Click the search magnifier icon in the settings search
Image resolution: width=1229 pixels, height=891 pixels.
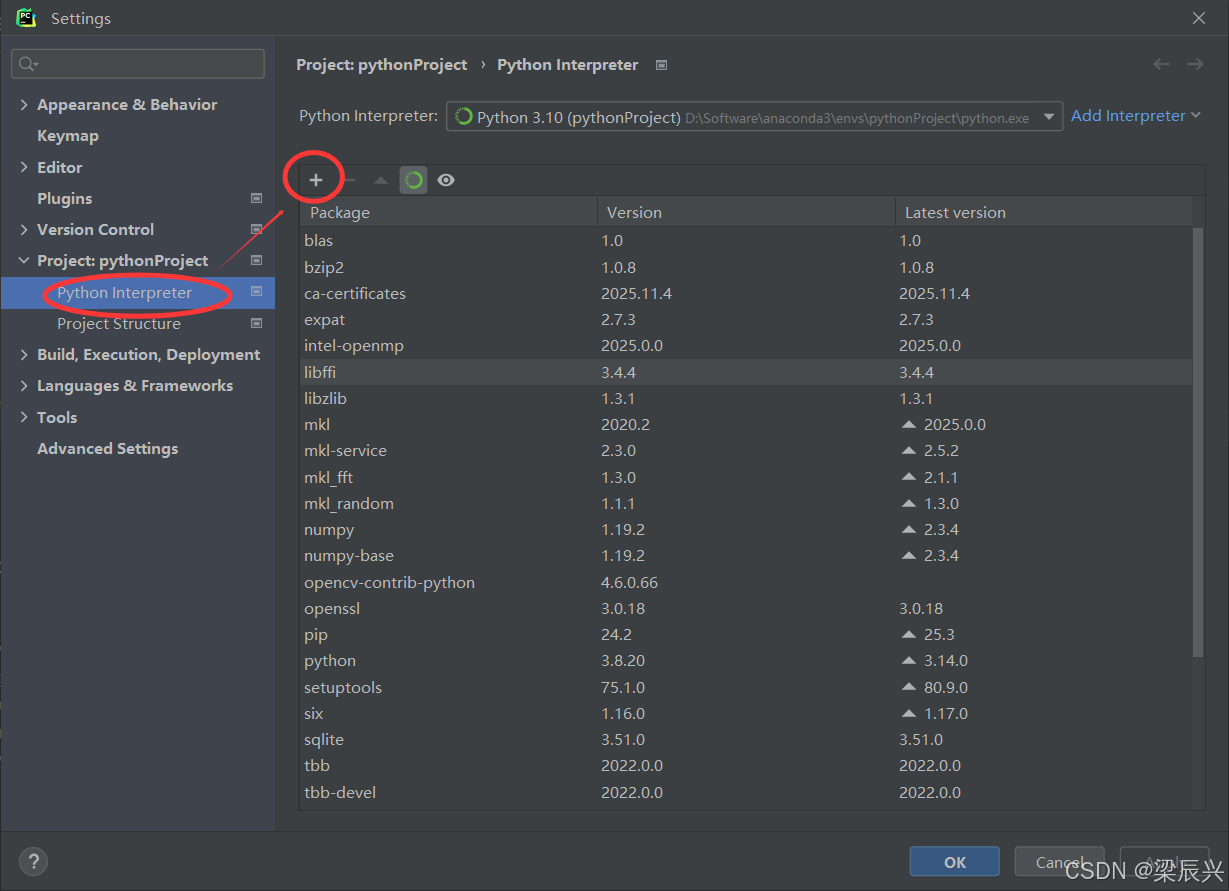click(x=29, y=64)
